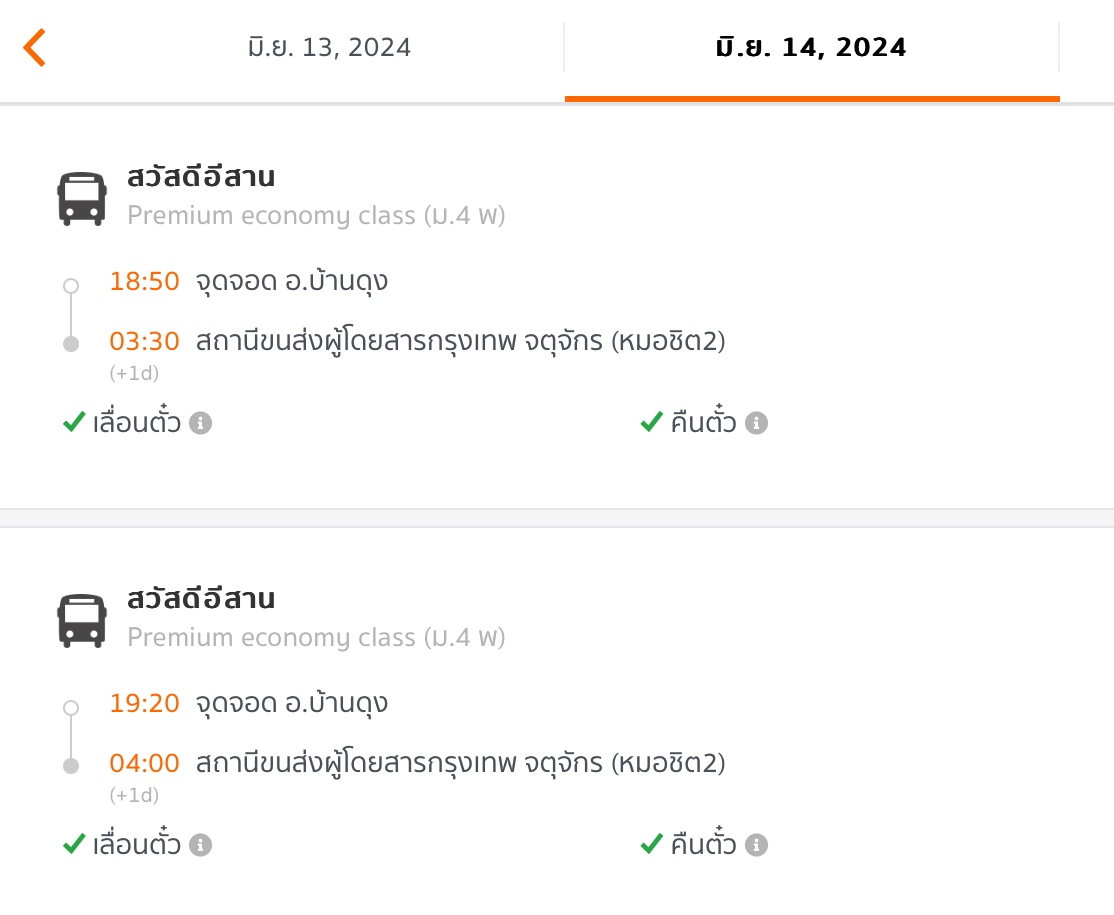Click the bus icon of the 19:20 trip

tap(82, 620)
